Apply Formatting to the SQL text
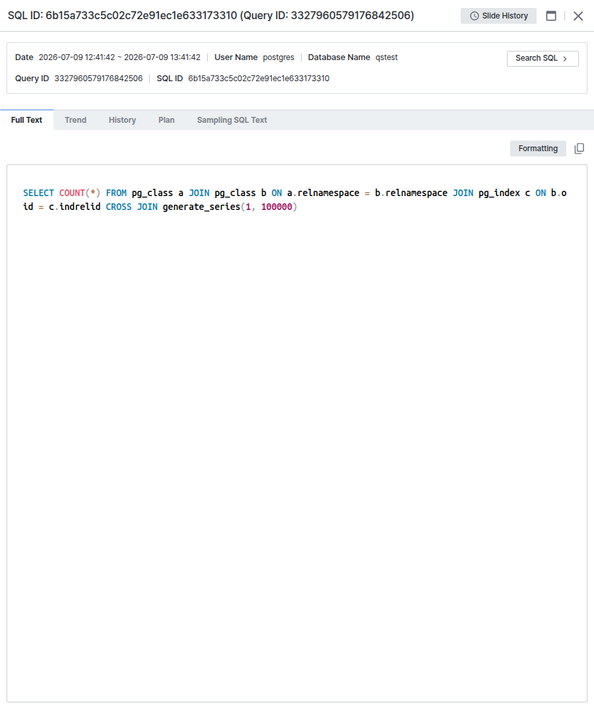This screenshot has height=713, width=594. tap(538, 148)
